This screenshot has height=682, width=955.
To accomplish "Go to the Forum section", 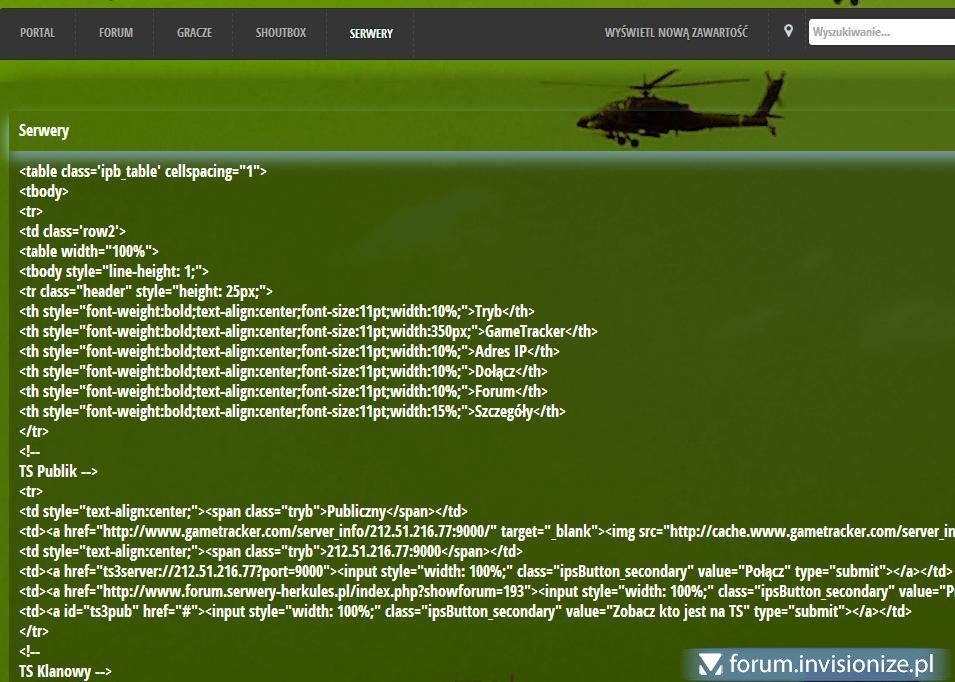I will click(x=116, y=33).
